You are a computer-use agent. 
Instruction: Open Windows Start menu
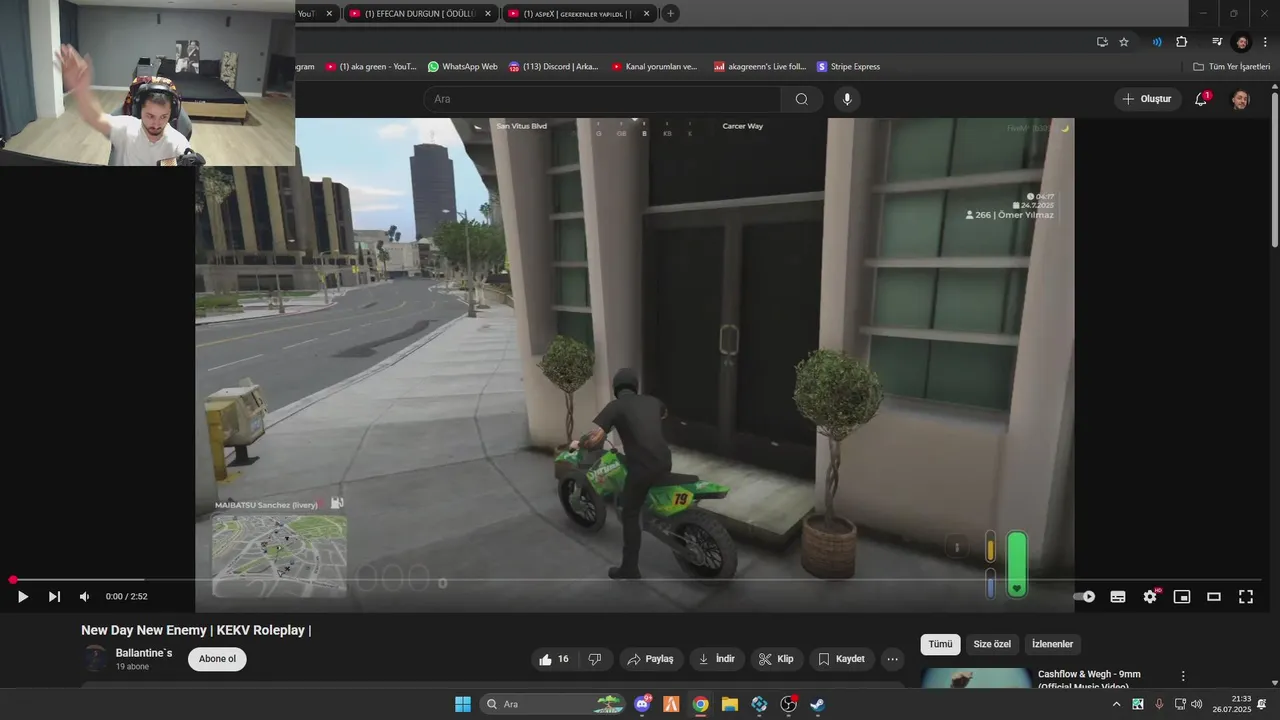(x=463, y=704)
